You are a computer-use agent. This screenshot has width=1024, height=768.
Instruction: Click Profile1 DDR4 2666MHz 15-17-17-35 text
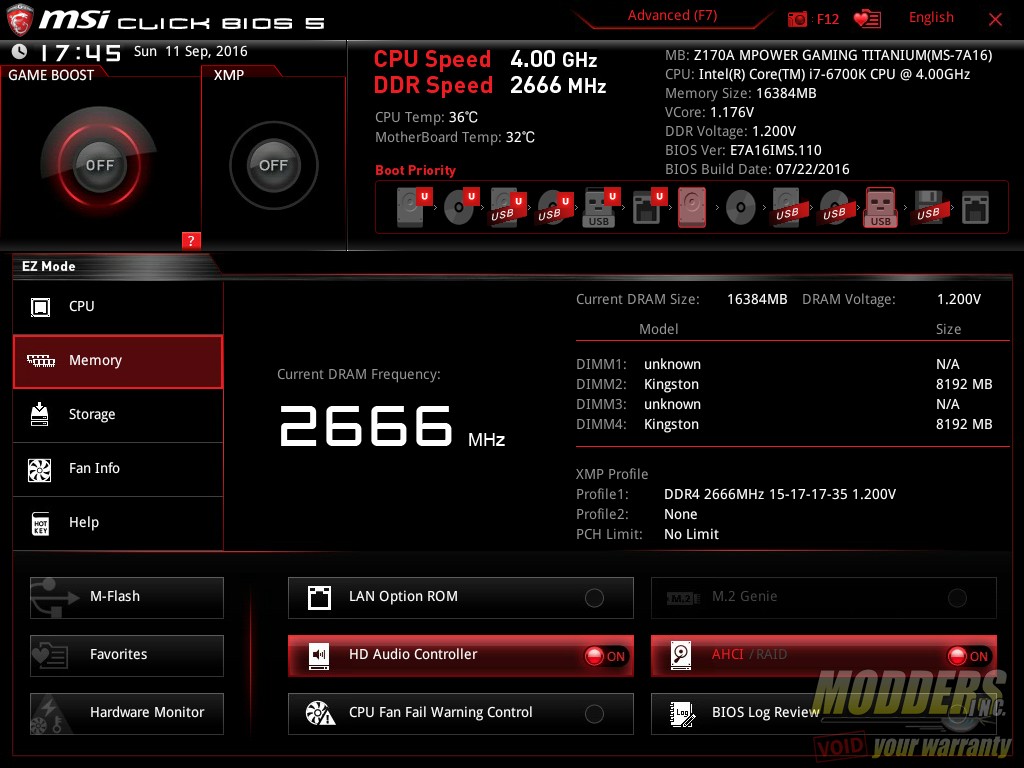coord(780,494)
